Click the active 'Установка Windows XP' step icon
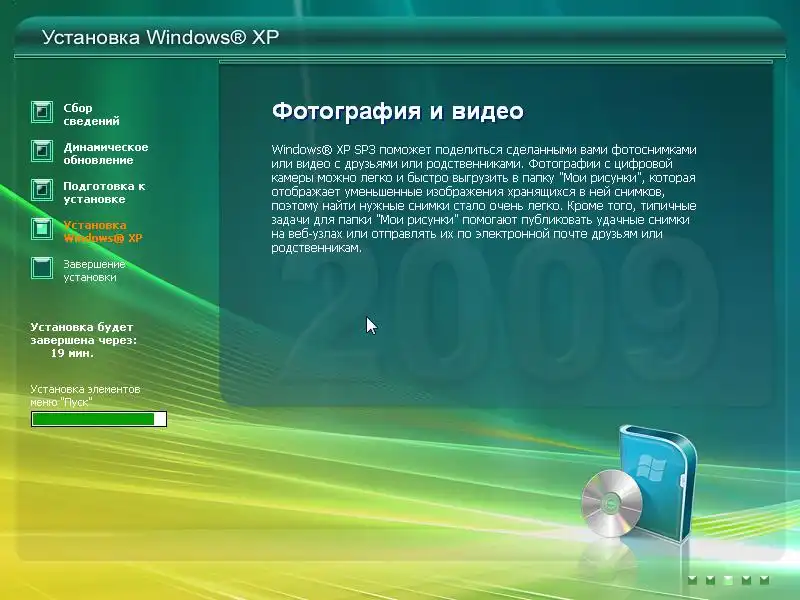Screen dimensions: 800x600 [42, 229]
